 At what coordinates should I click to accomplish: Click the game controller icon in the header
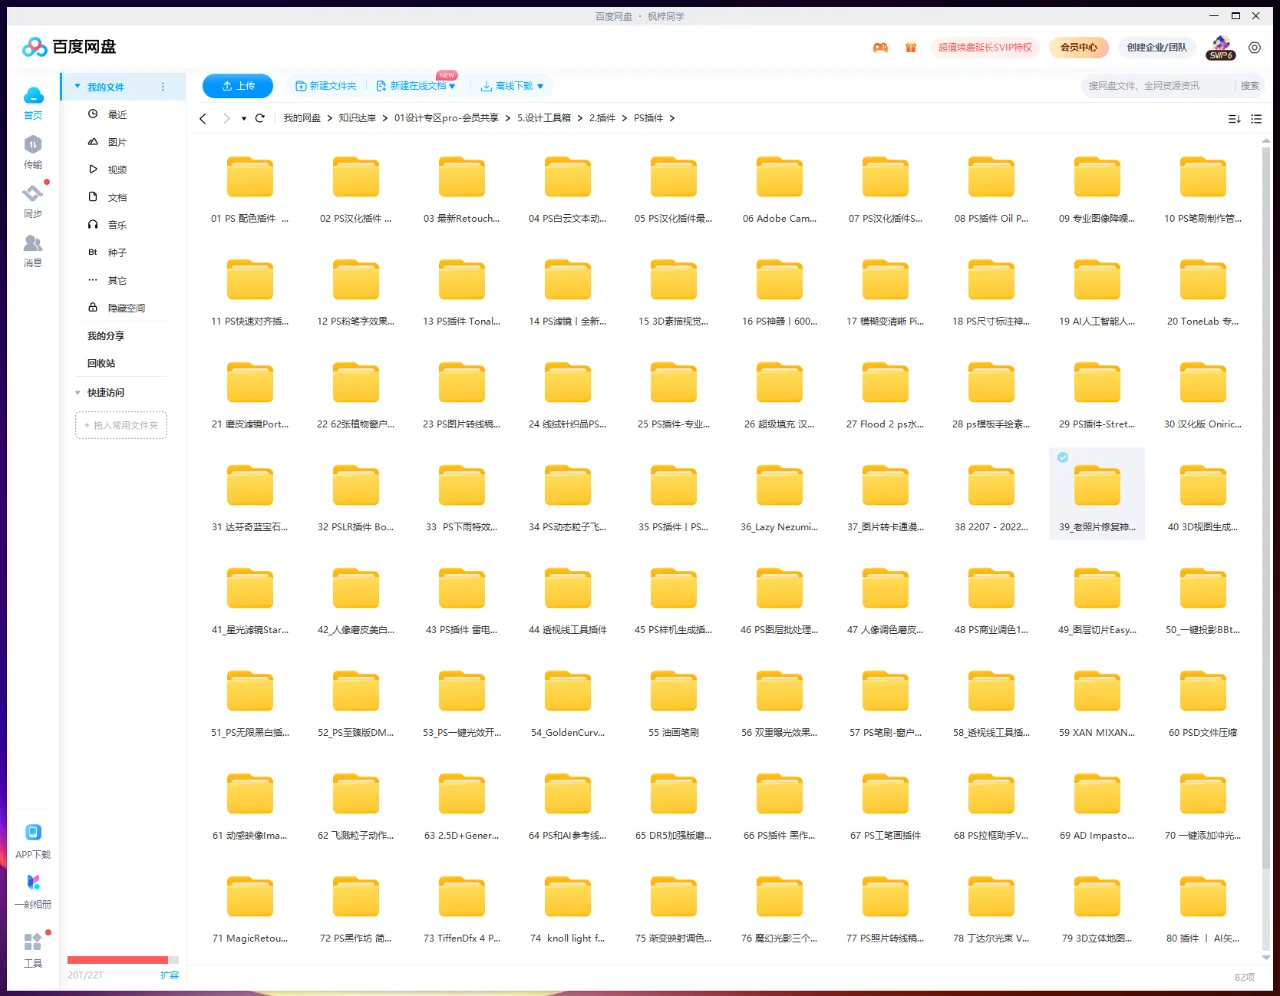pos(880,47)
